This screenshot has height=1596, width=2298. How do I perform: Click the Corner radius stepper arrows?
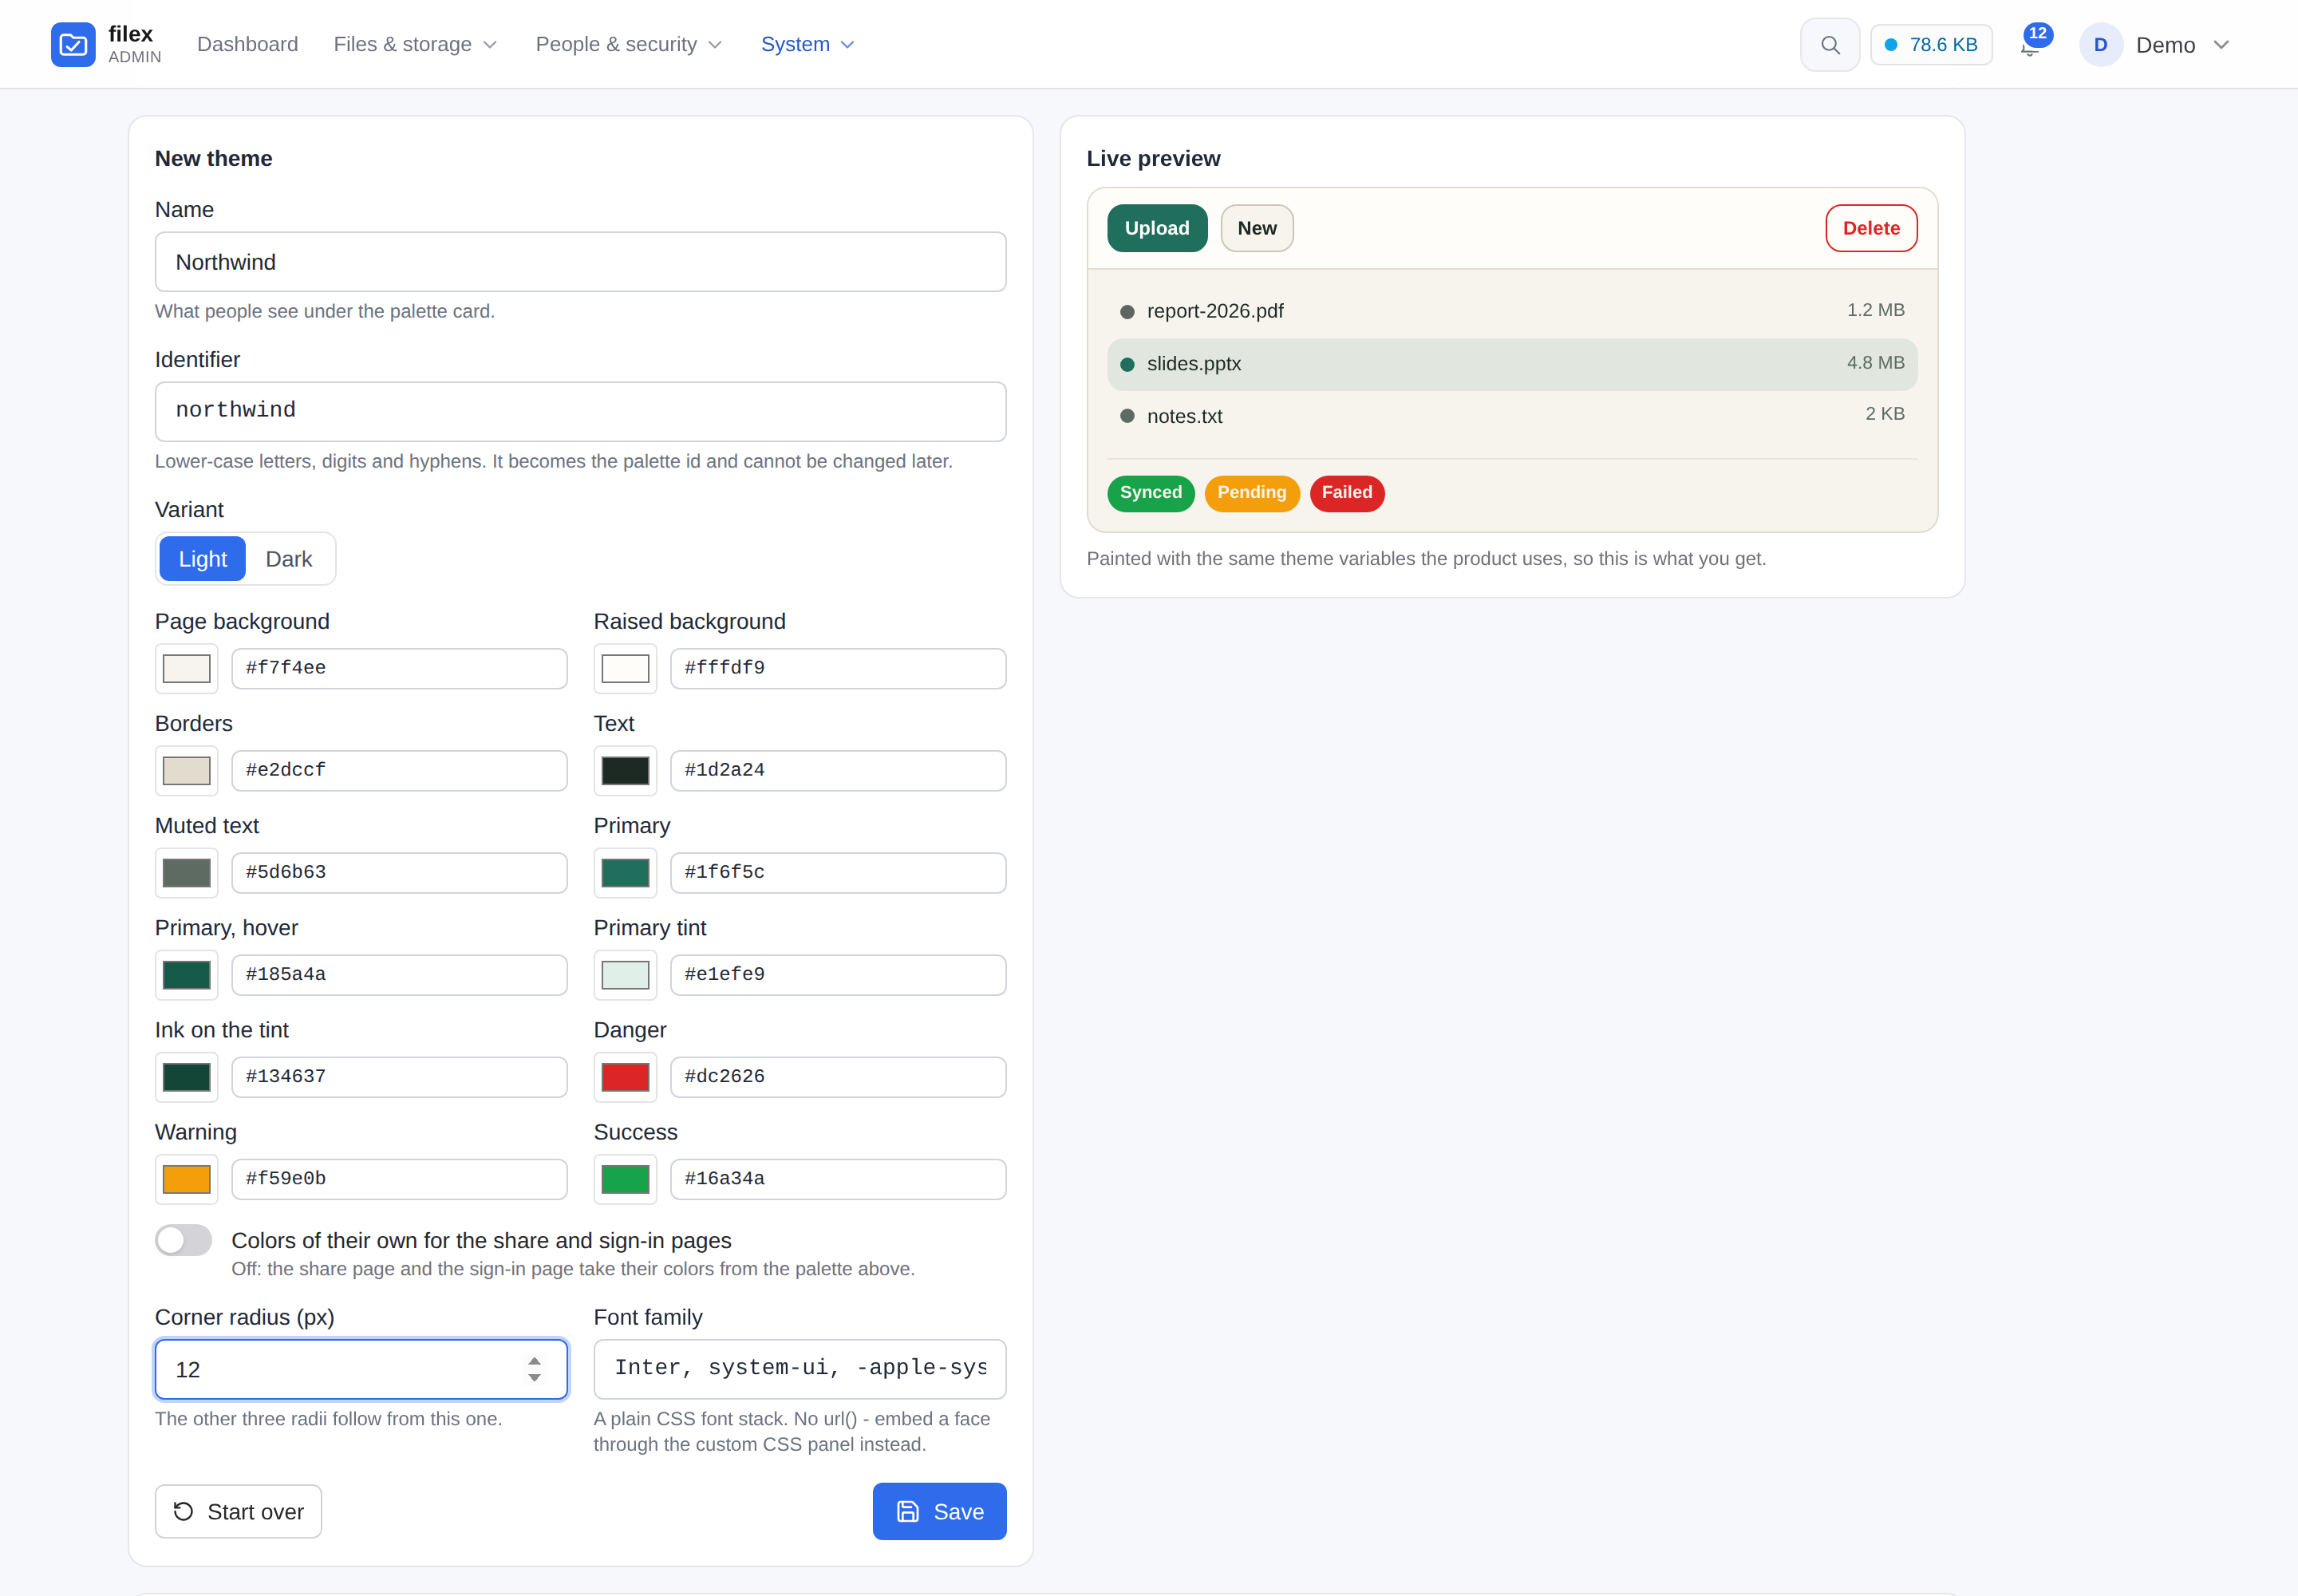(x=534, y=1369)
